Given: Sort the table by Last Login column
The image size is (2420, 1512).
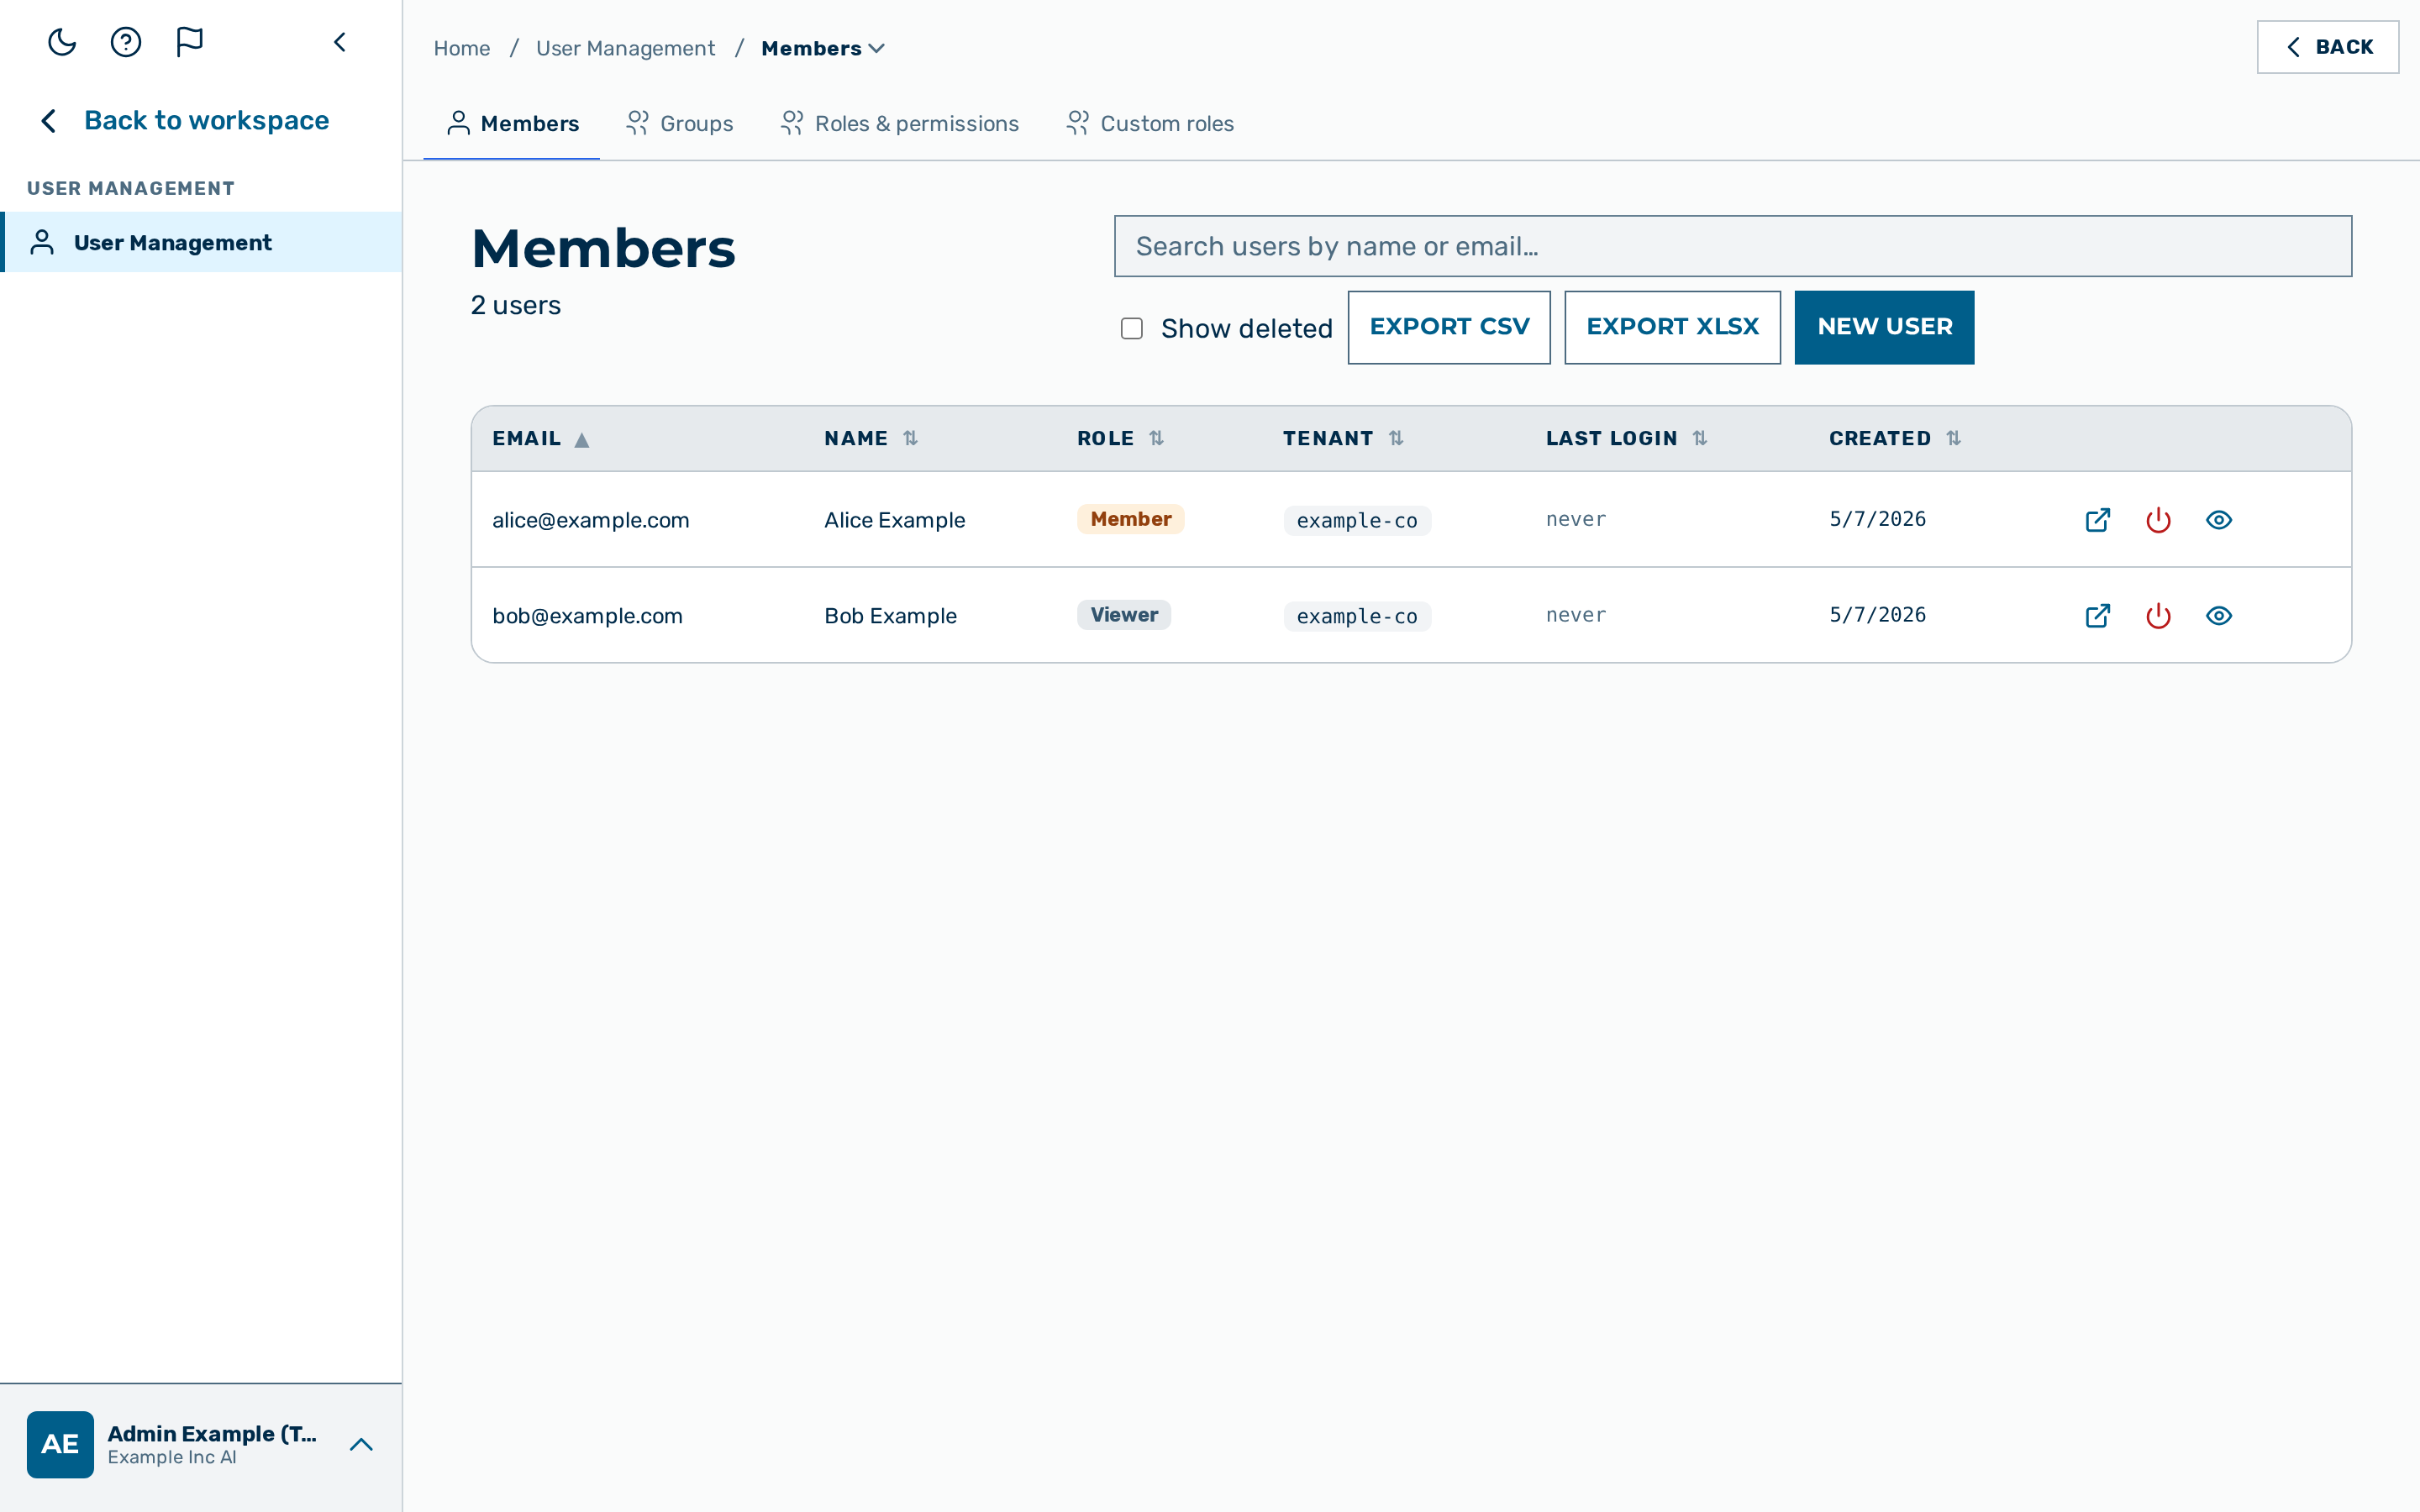Looking at the screenshot, I should [1626, 438].
